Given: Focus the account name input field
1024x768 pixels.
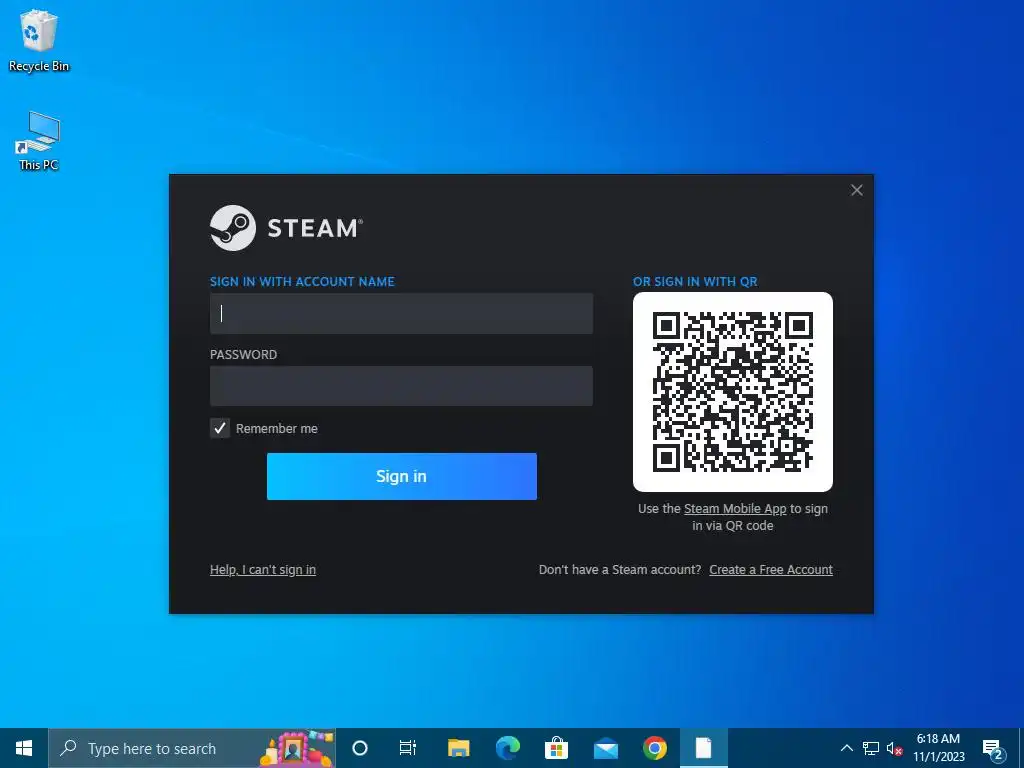Looking at the screenshot, I should click(402, 313).
